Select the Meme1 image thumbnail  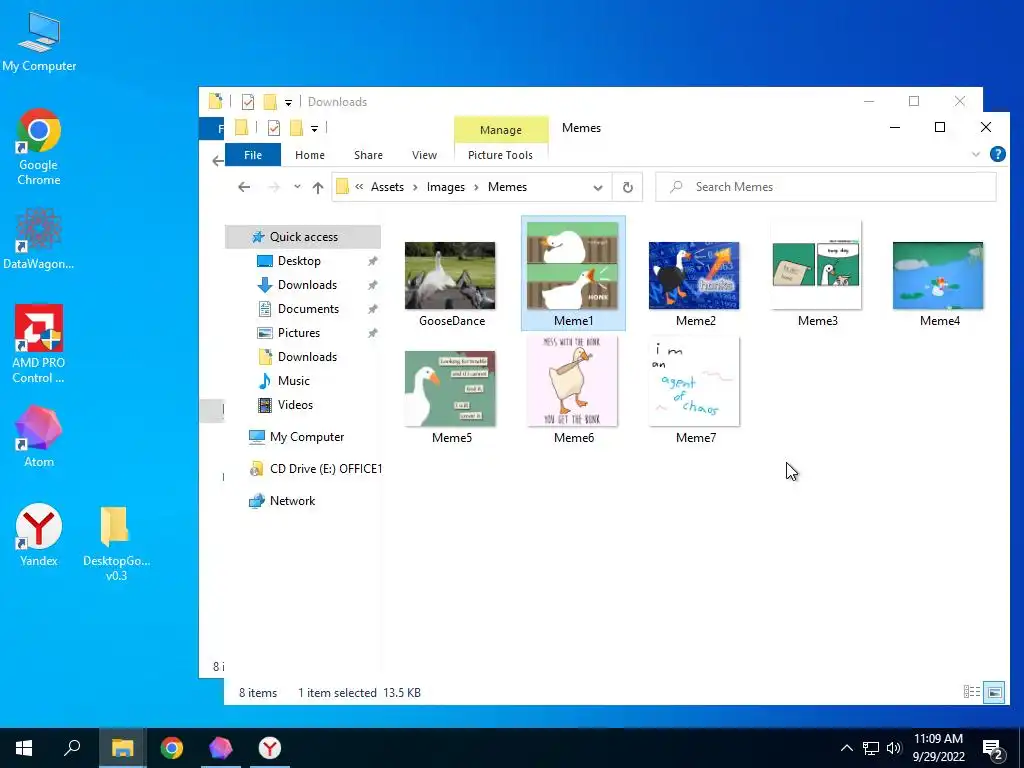[x=573, y=266]
